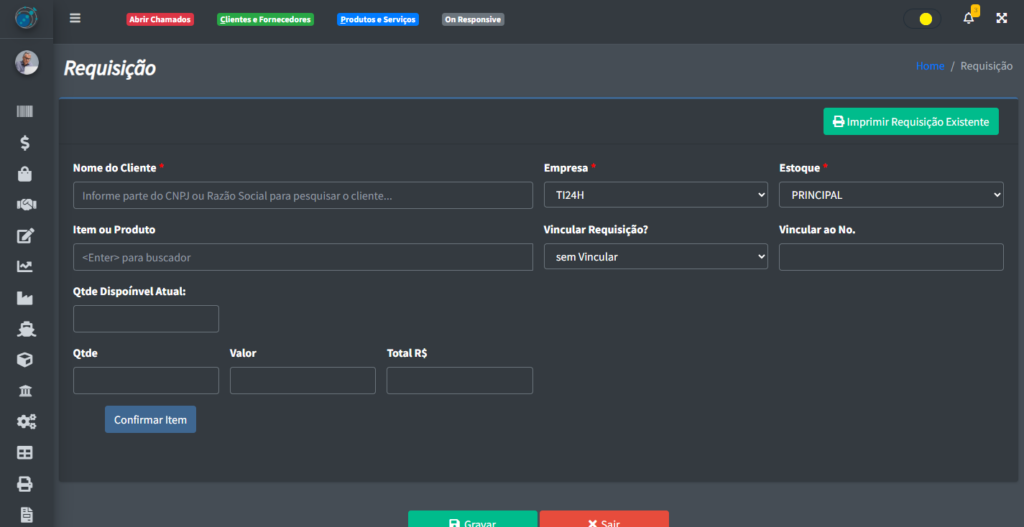The image size is (1024, 527).
Task: Open the handshake icon in sidebar
Action: tap(26, 204)
